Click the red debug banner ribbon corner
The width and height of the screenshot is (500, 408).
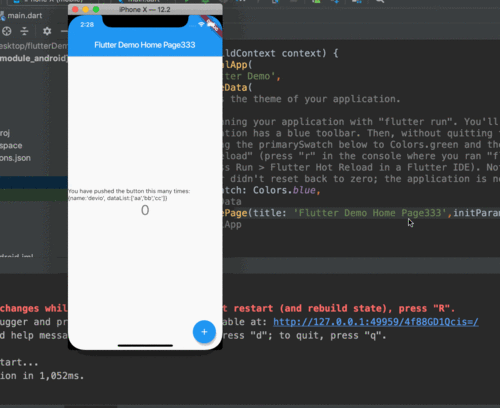coord(213,26)
